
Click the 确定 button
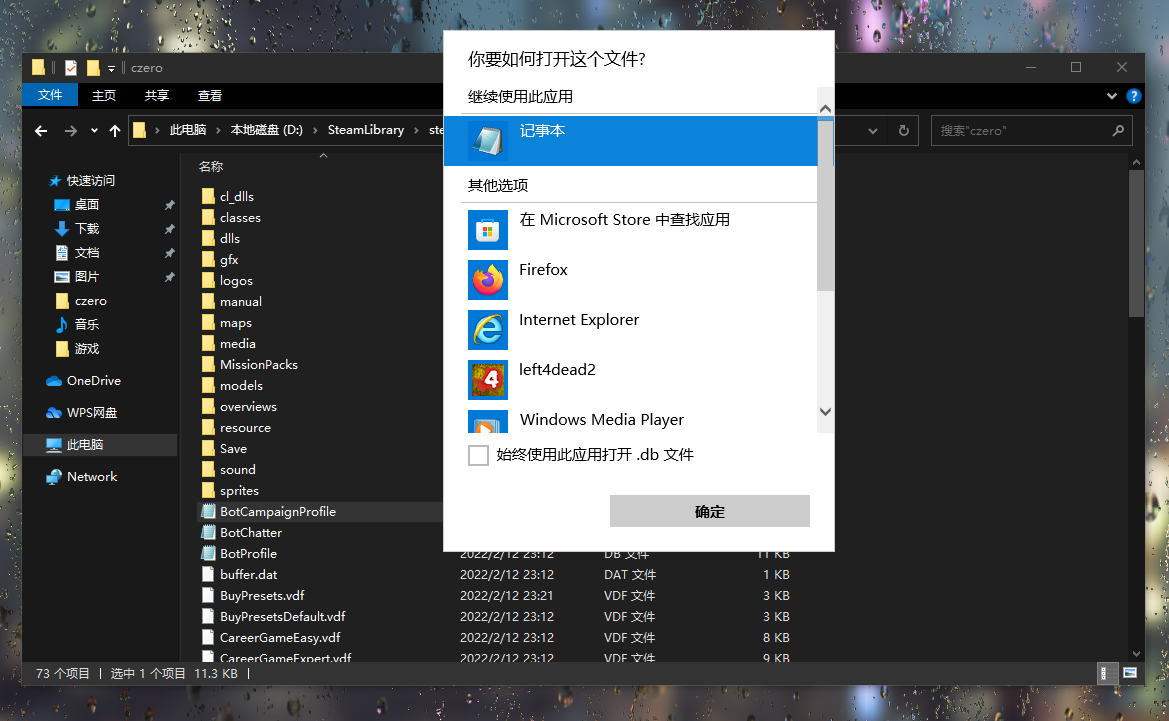pos(709,511)
